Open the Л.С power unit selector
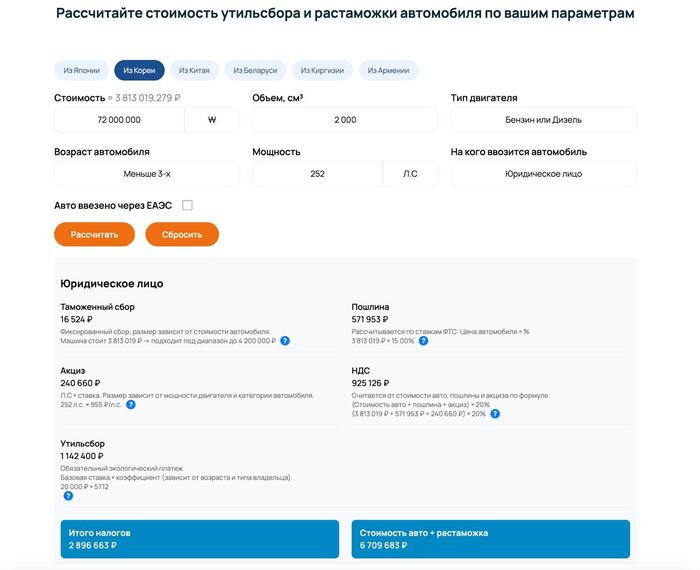The image size is (700, 570). click(x=410, y=174)
